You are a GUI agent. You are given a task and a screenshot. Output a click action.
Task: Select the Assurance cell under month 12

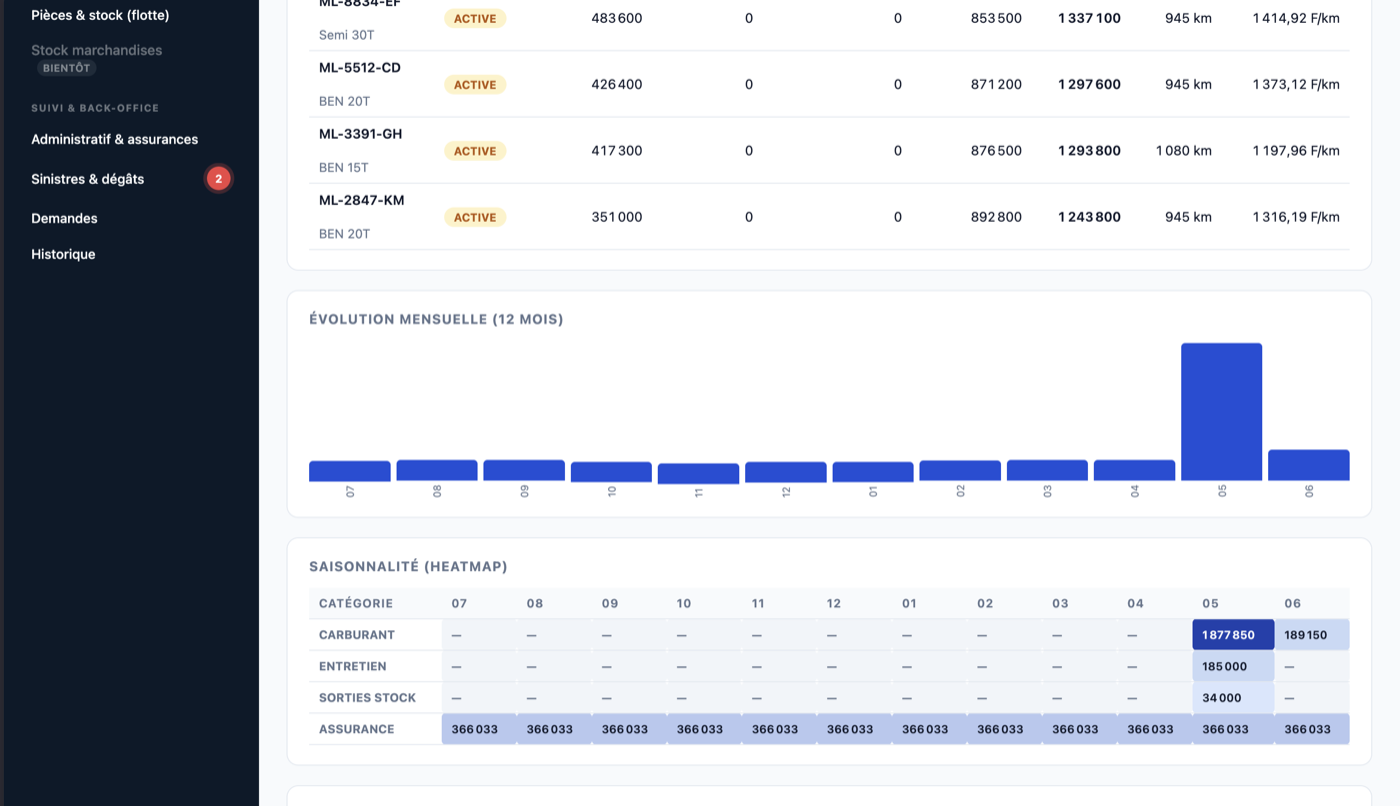[x=854, y=729]
